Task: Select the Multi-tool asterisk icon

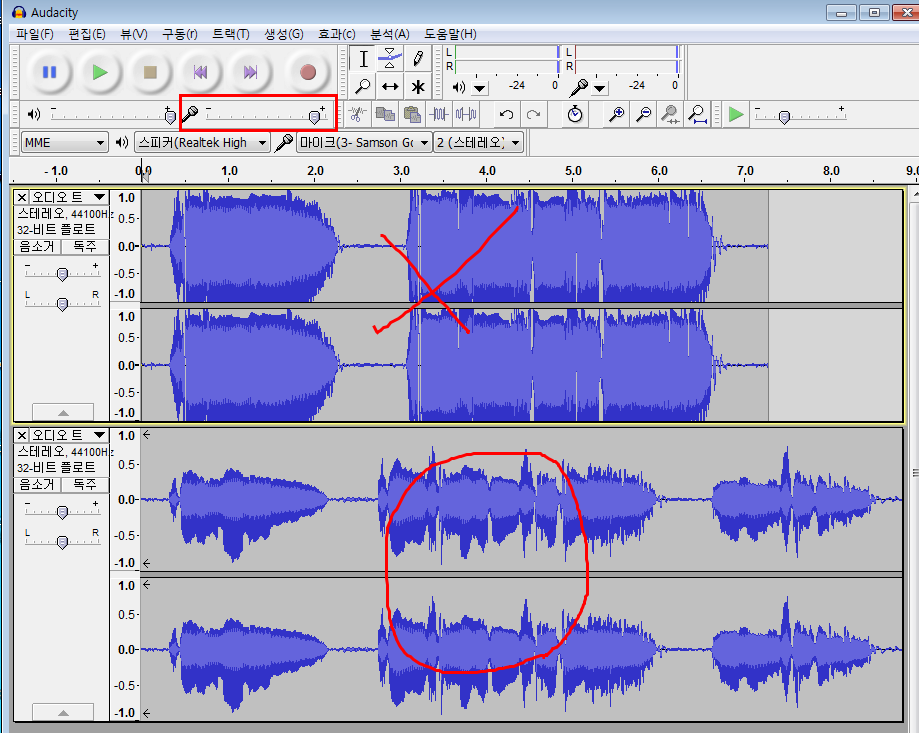Action: (417, 87)
